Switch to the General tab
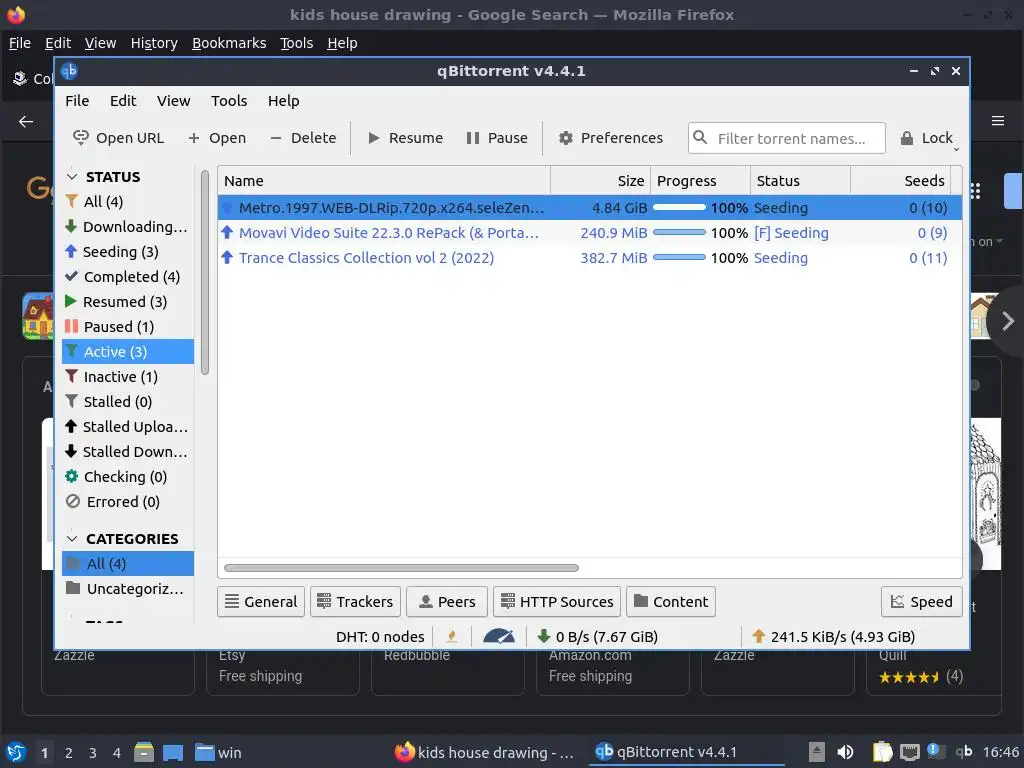The image size is (1024, 768). point(261,601)
